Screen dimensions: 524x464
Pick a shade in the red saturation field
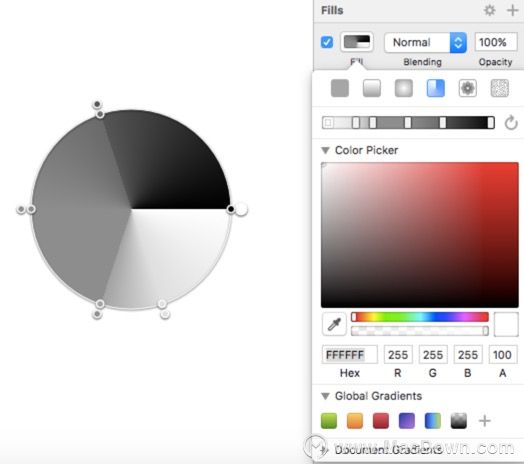pos(420,235)
